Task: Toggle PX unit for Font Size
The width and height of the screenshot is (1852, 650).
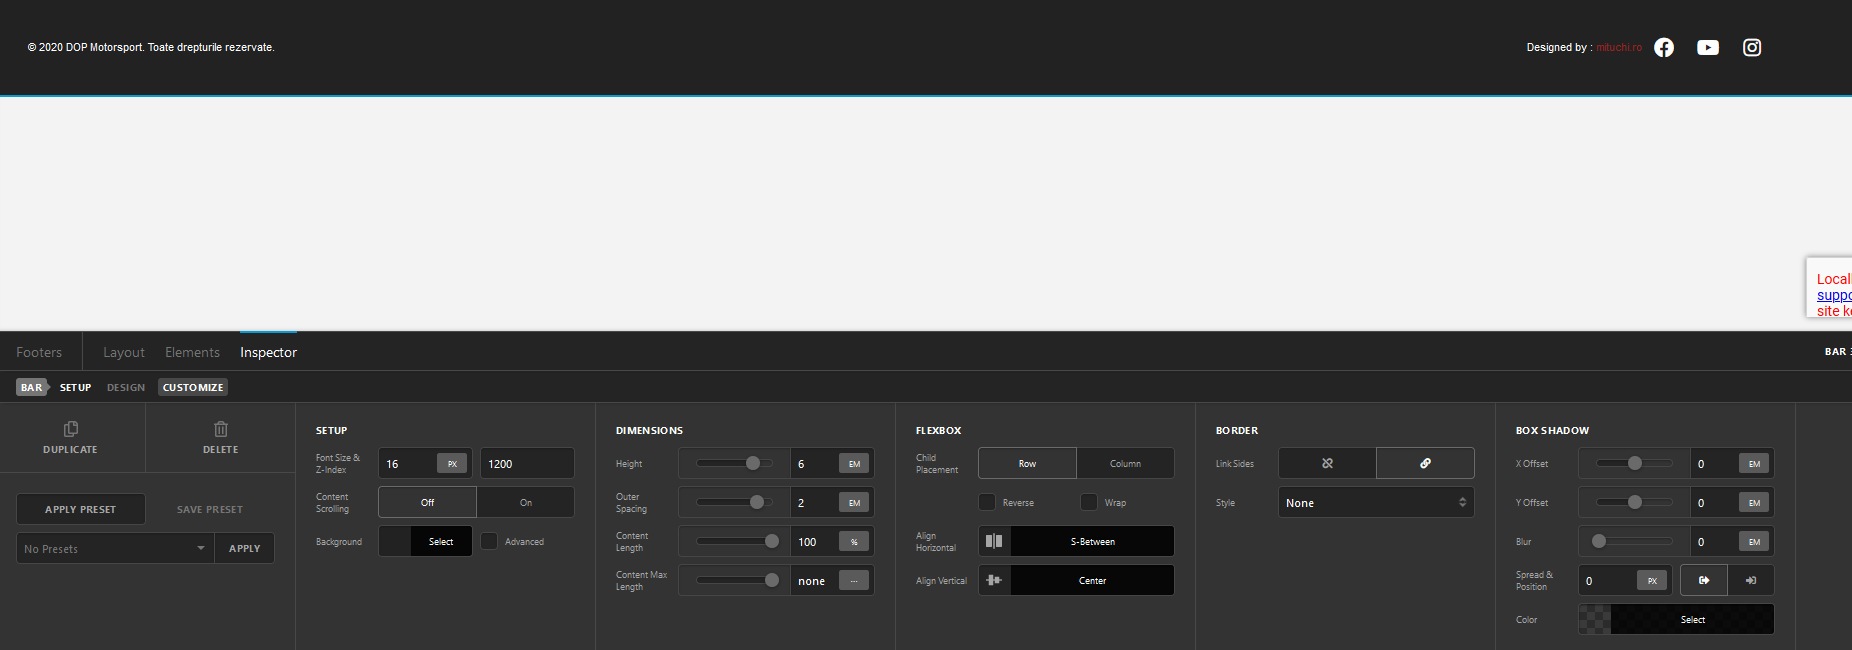Action: [x=452, y=464]
